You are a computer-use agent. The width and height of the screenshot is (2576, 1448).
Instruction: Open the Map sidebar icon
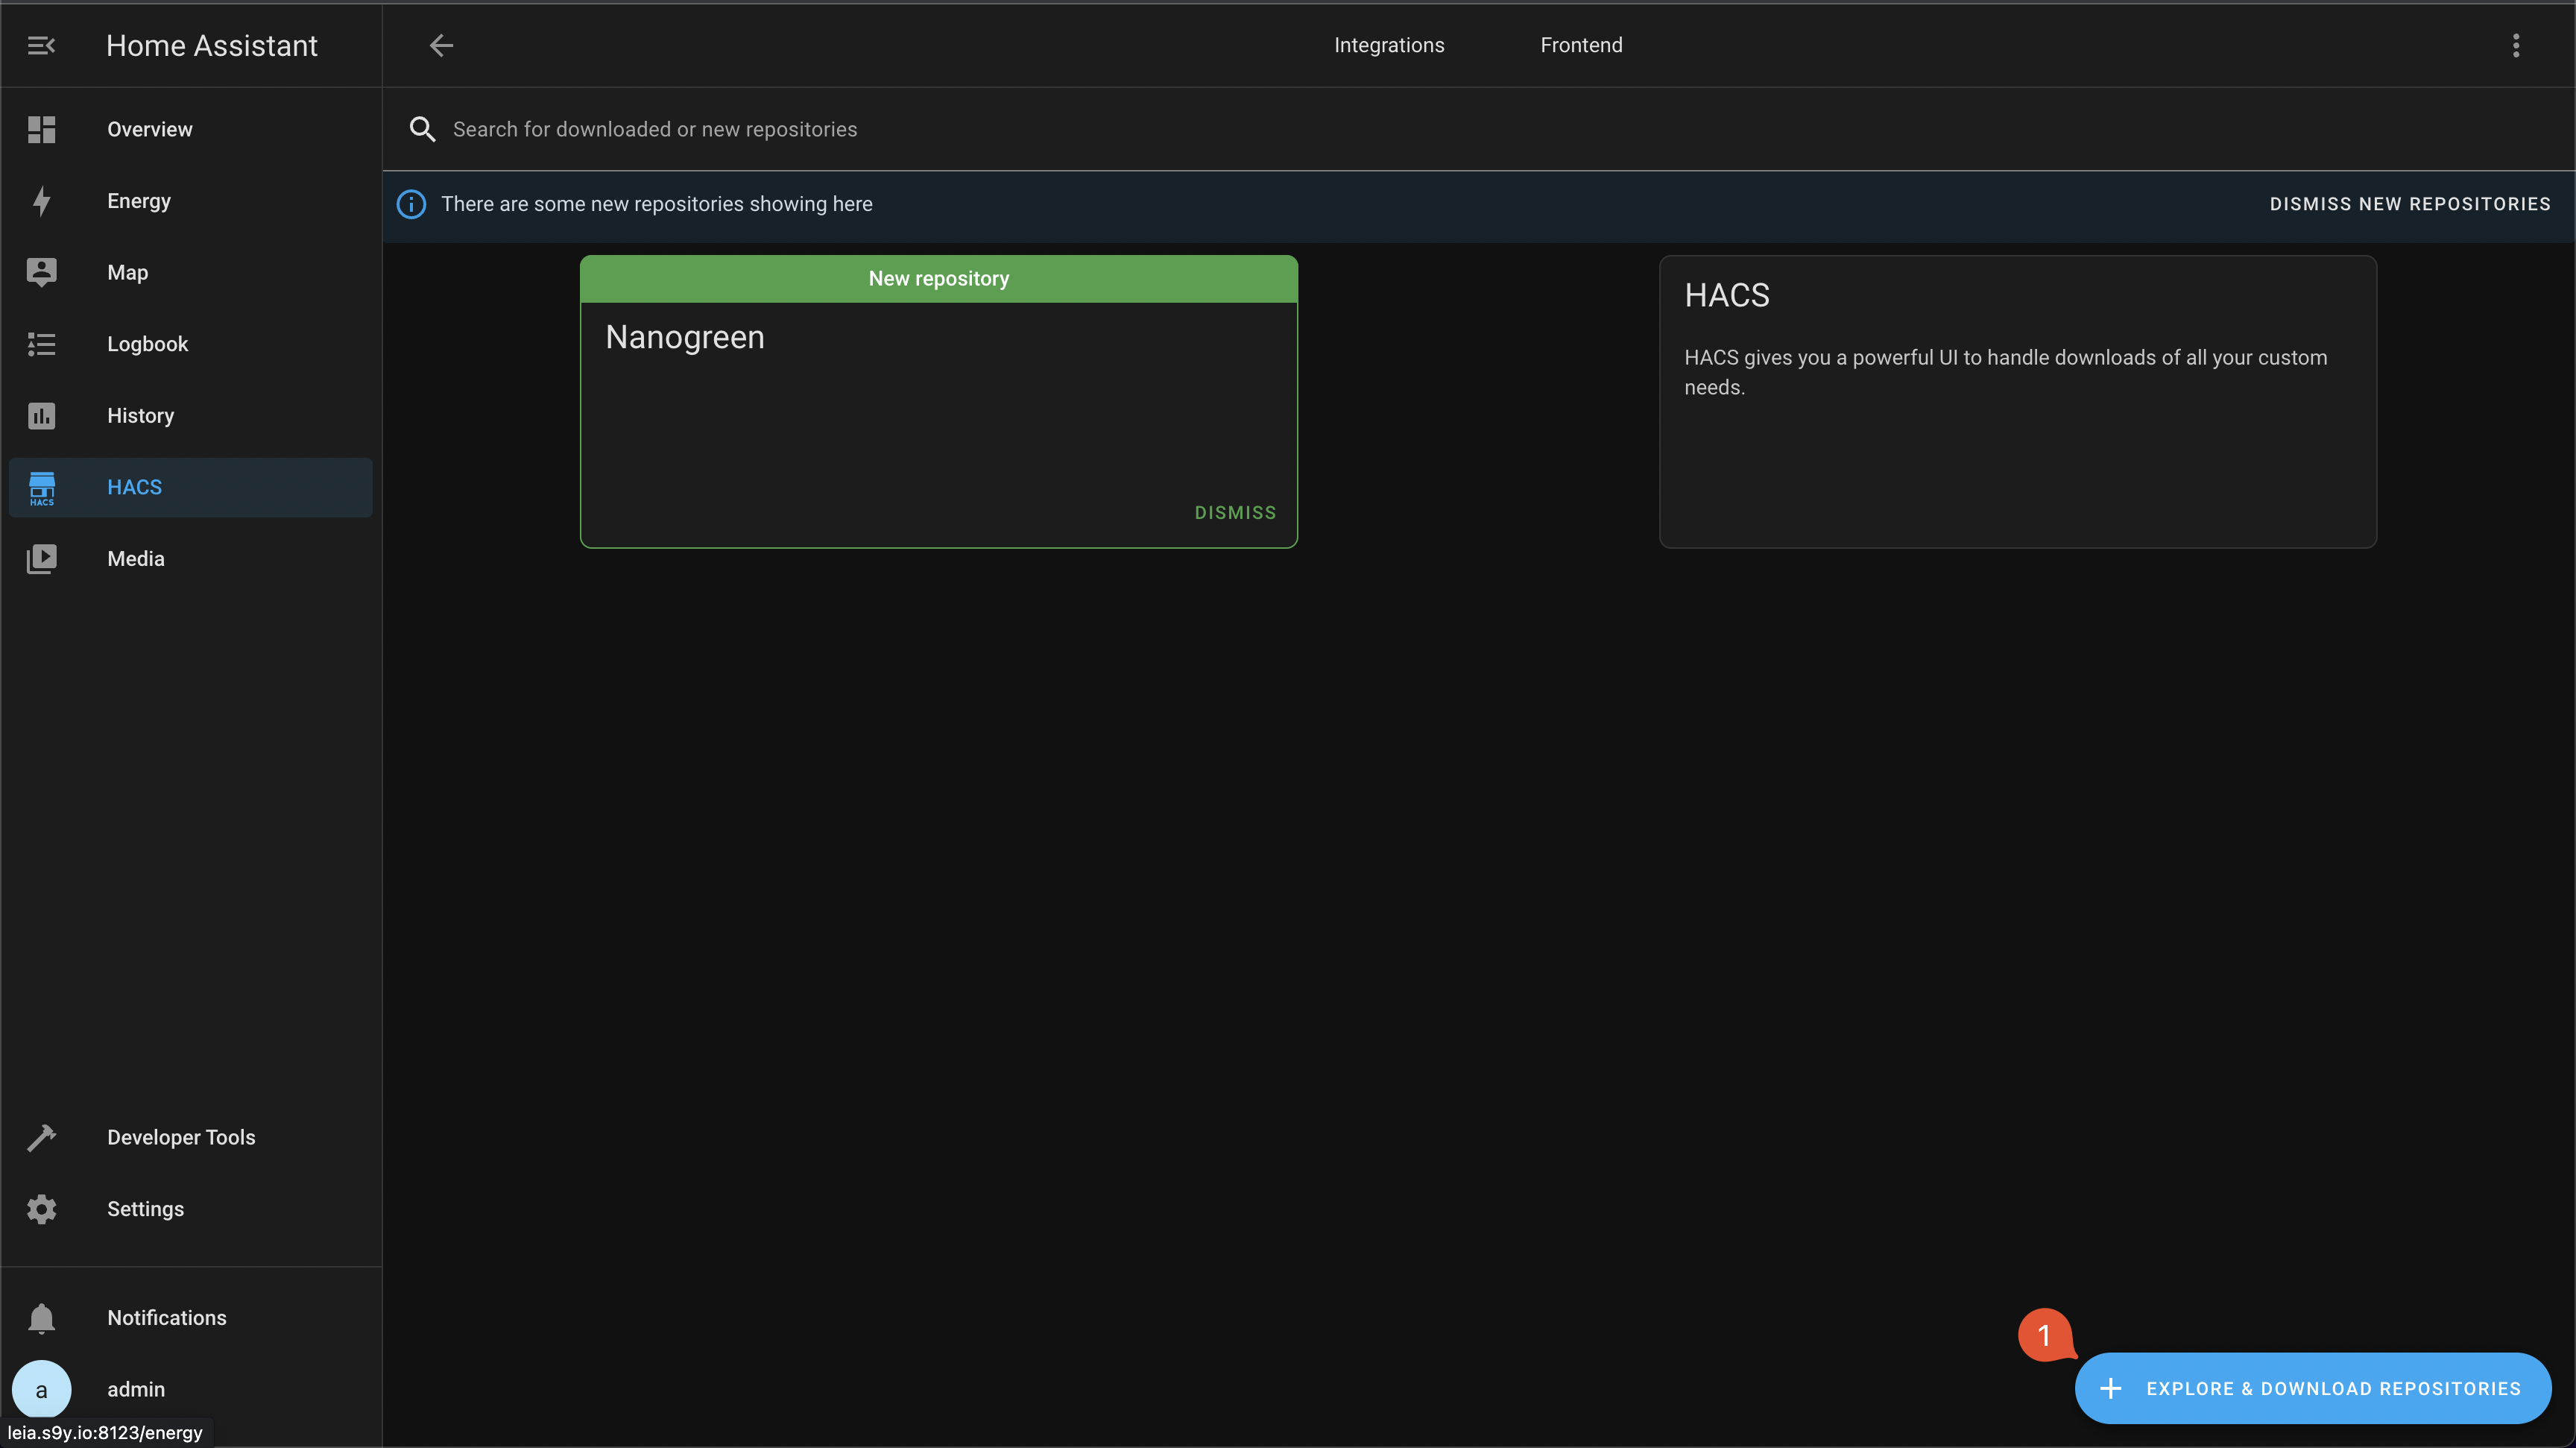pos(41,272)
